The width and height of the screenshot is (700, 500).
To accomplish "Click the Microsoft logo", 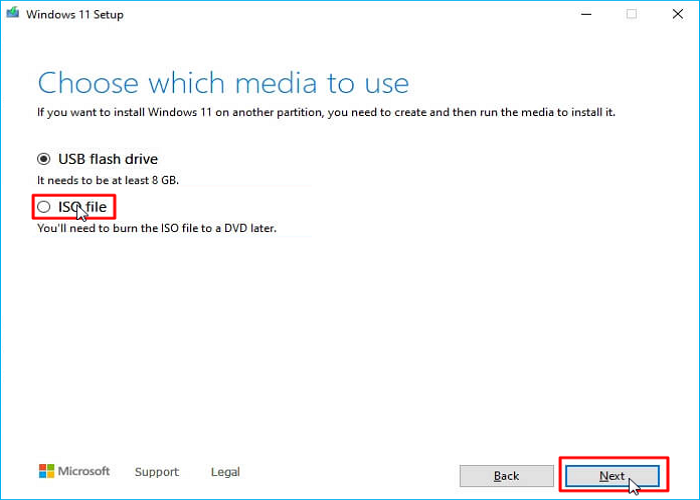I will pyautogui.click(x=74, y=471).
